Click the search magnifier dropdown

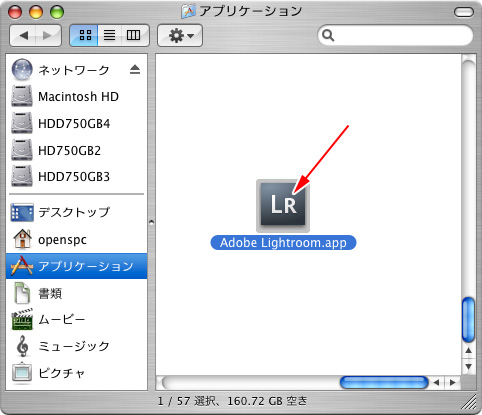coord(328,35)
